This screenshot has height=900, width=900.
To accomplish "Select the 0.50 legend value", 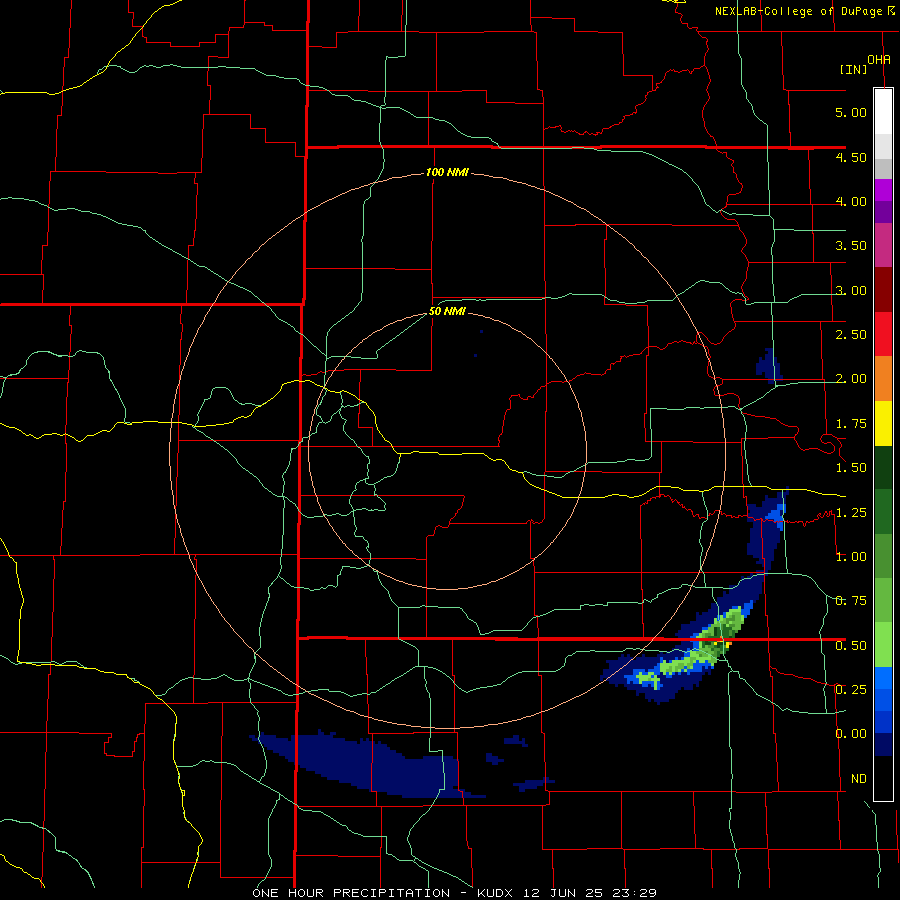I will (x=851, y=646).
